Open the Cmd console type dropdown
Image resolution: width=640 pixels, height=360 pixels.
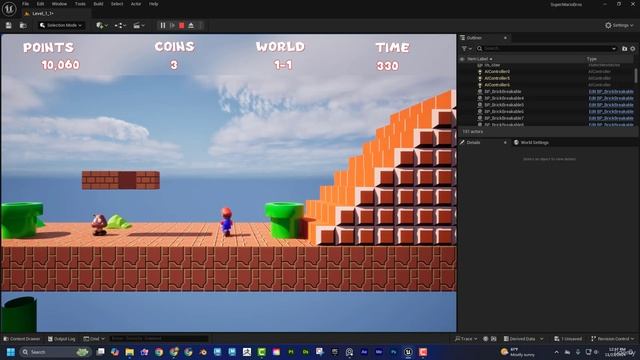click(94, 339)
